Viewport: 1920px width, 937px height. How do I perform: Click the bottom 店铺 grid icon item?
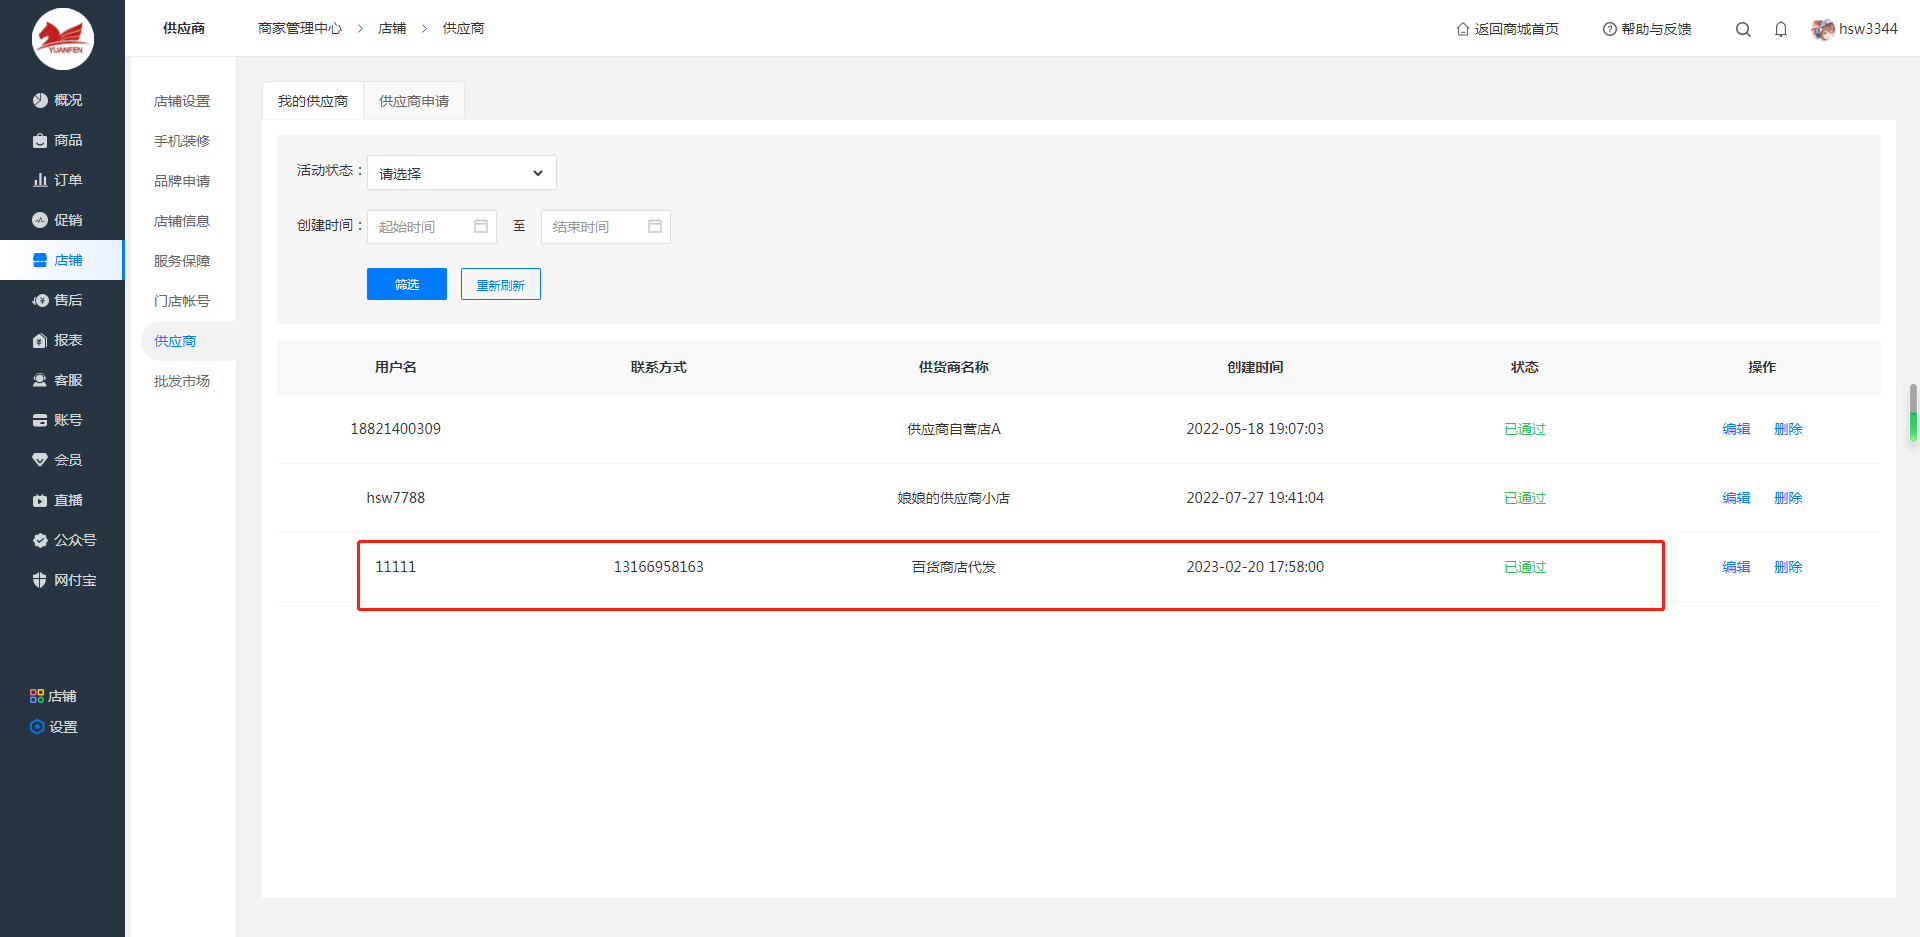tap(53, 696)
